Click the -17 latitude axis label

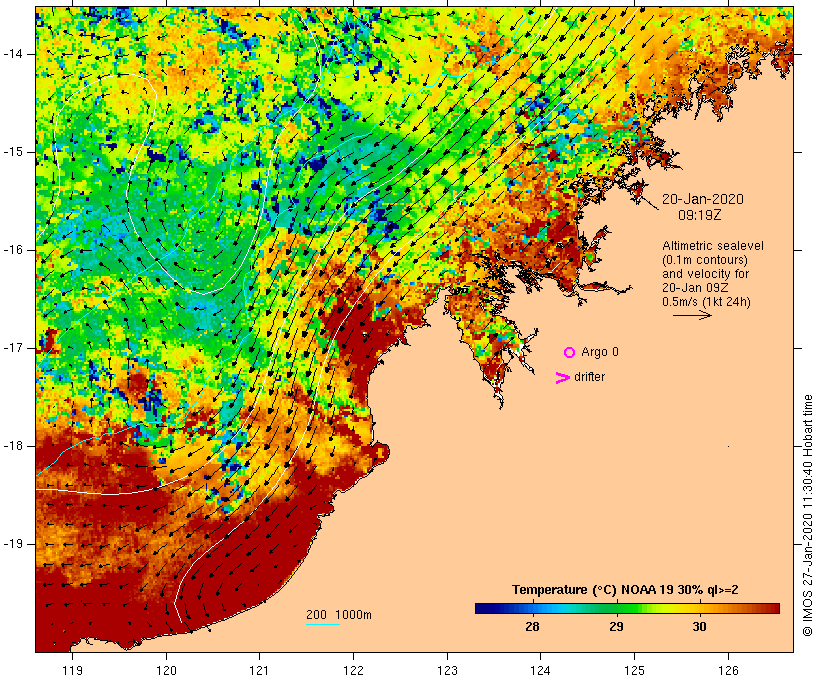(13, 348)
